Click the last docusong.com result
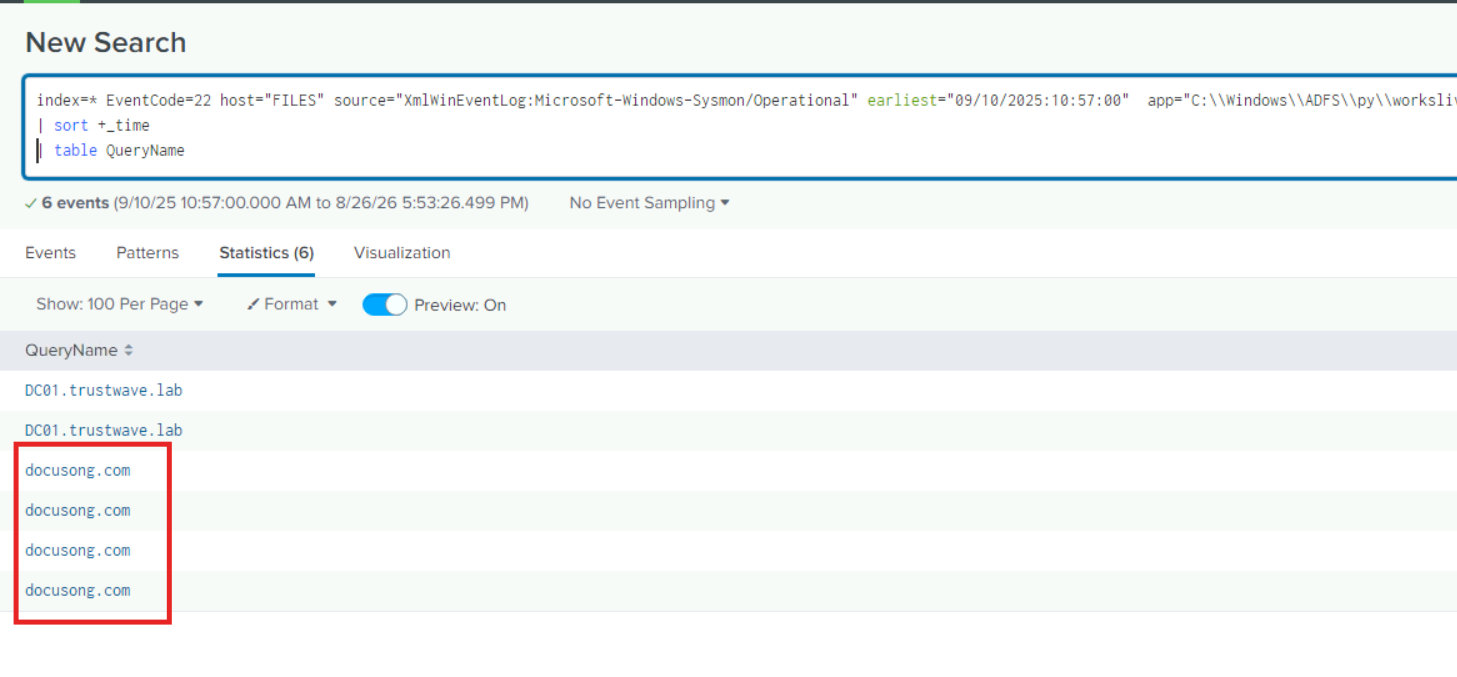This screenshot has width=1457, height=677. tap(78, 590)
